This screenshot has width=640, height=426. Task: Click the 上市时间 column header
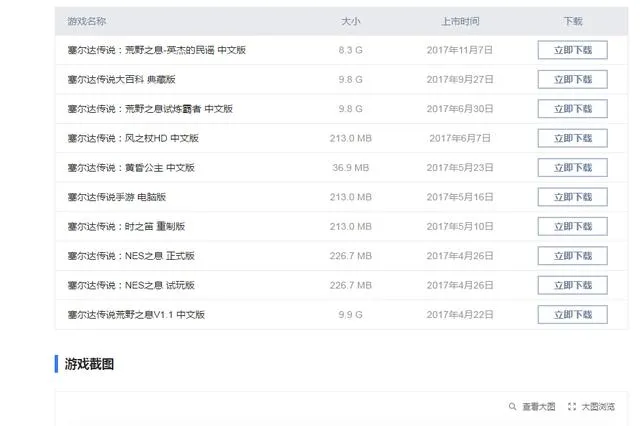pos(460,21)
